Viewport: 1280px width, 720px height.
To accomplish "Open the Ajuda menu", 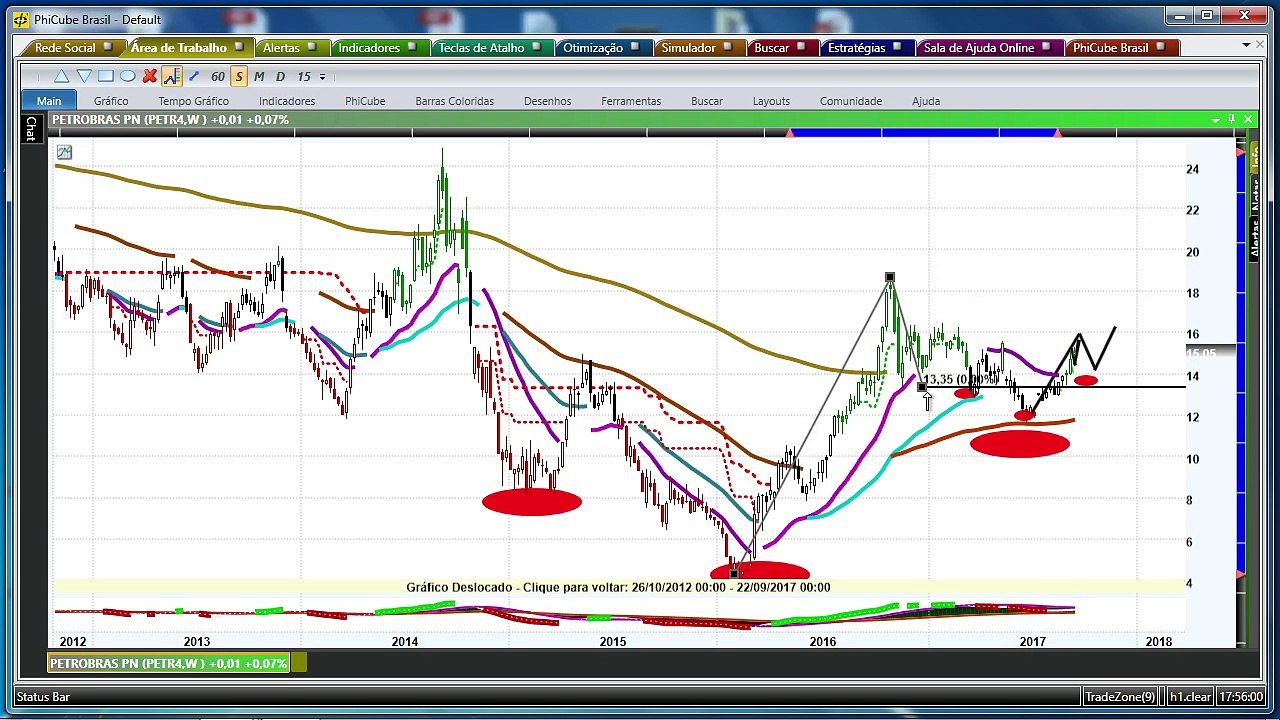I will click(x=926, y=101).
